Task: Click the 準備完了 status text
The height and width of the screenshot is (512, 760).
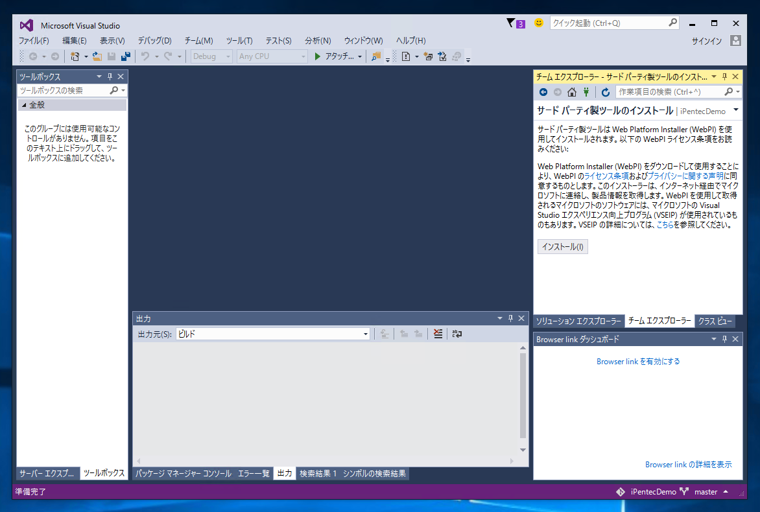Action: (x=31, y=492)
